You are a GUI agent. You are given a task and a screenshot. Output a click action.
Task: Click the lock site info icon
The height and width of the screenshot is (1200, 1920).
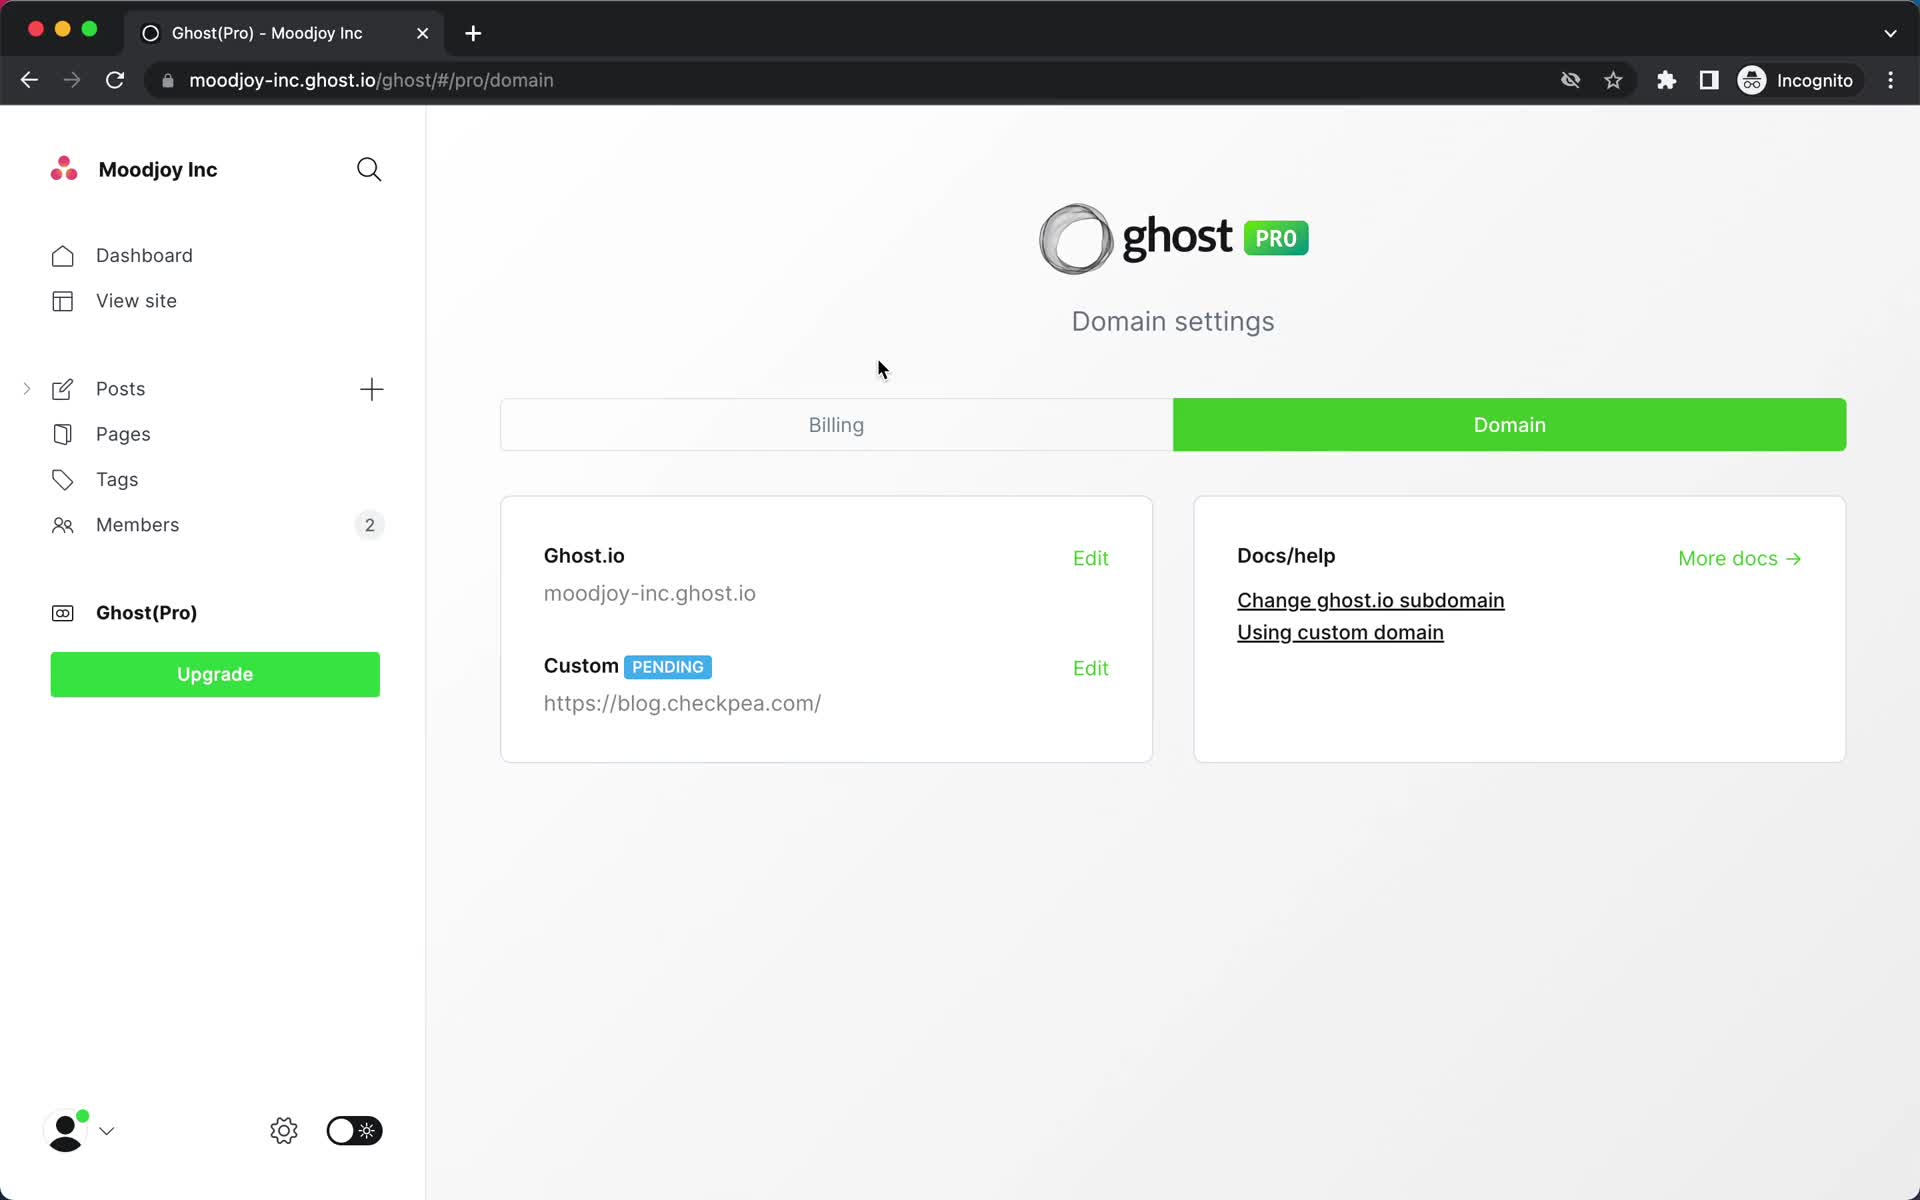(168, 81)
